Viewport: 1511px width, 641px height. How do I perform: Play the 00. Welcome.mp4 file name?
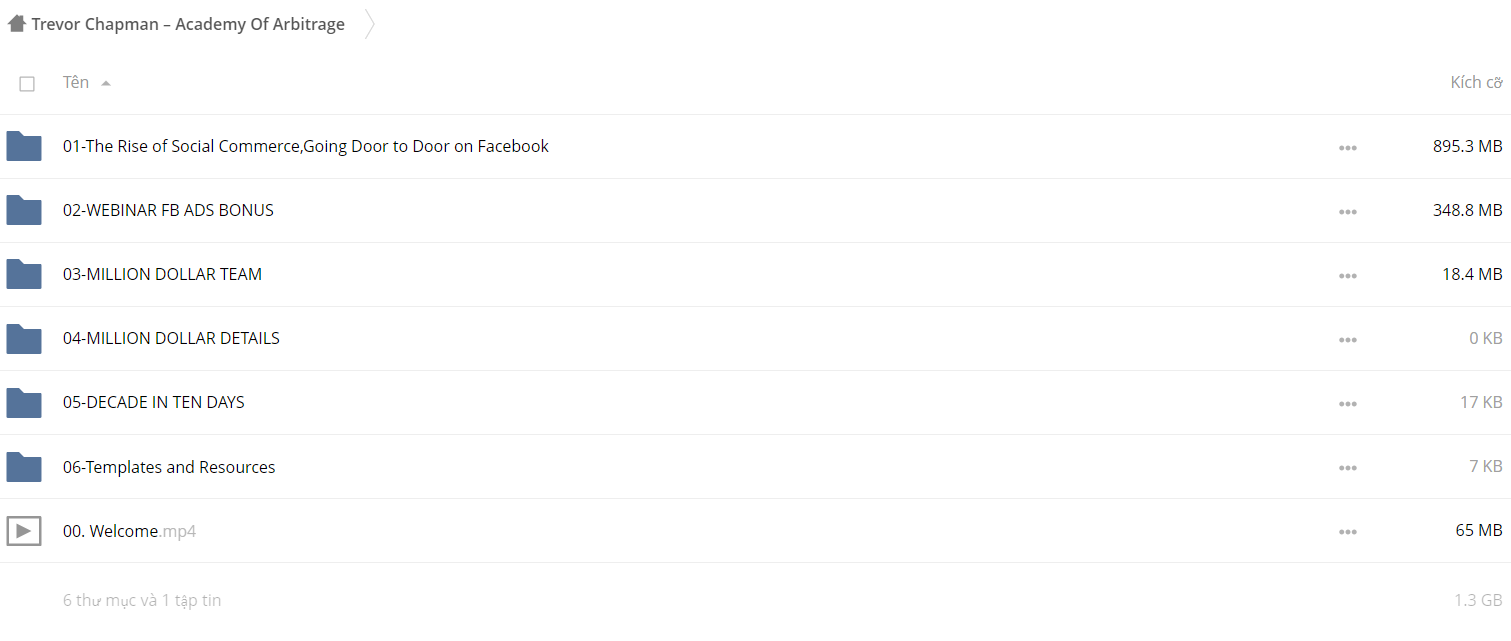click(x=129, y=531)
